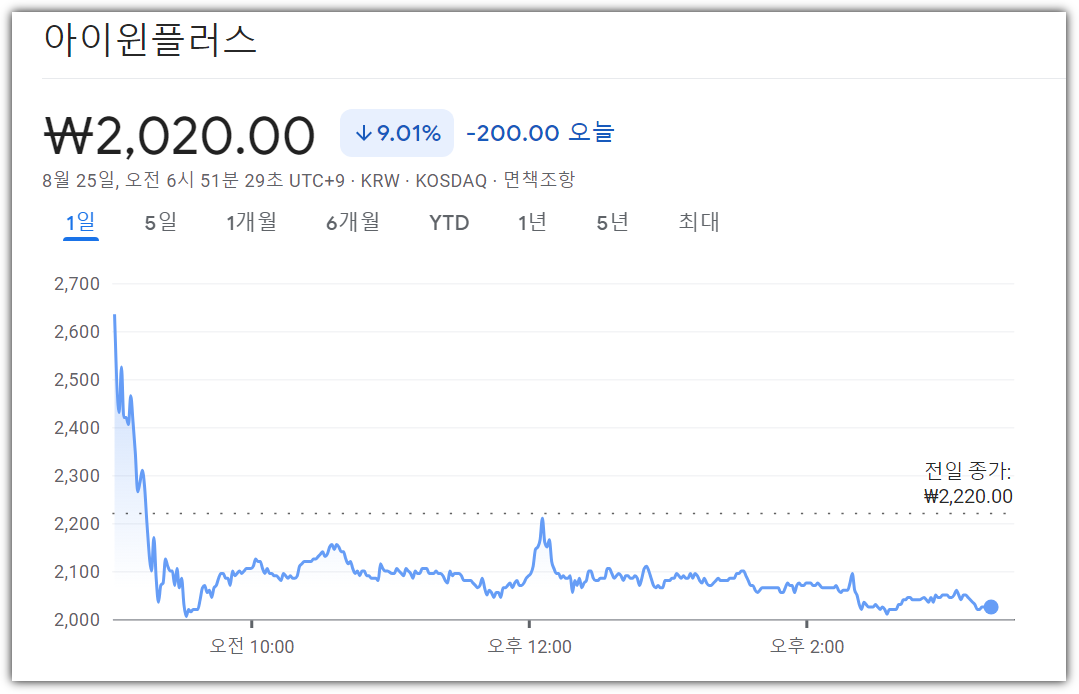
Task: Click the ₩2,220.00 previous-close text
Action: tap(968, 497)
